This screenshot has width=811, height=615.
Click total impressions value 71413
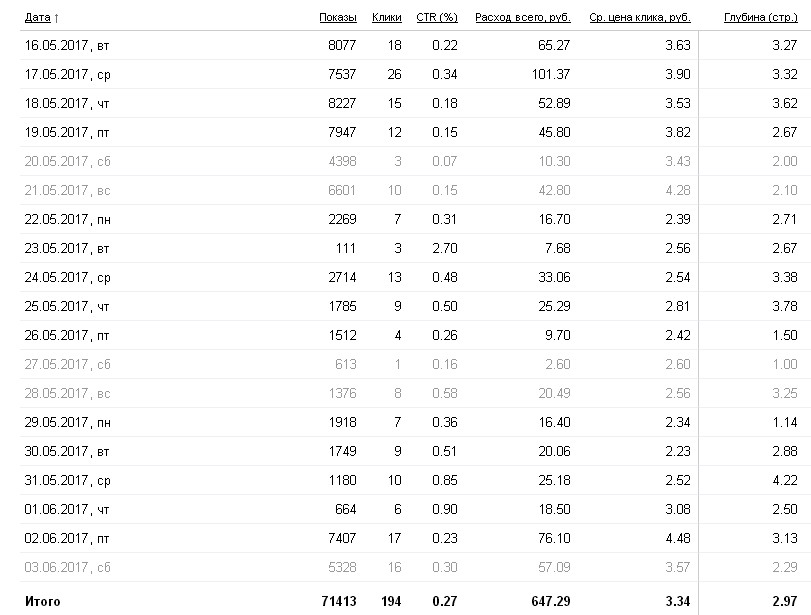coord(336,601)
